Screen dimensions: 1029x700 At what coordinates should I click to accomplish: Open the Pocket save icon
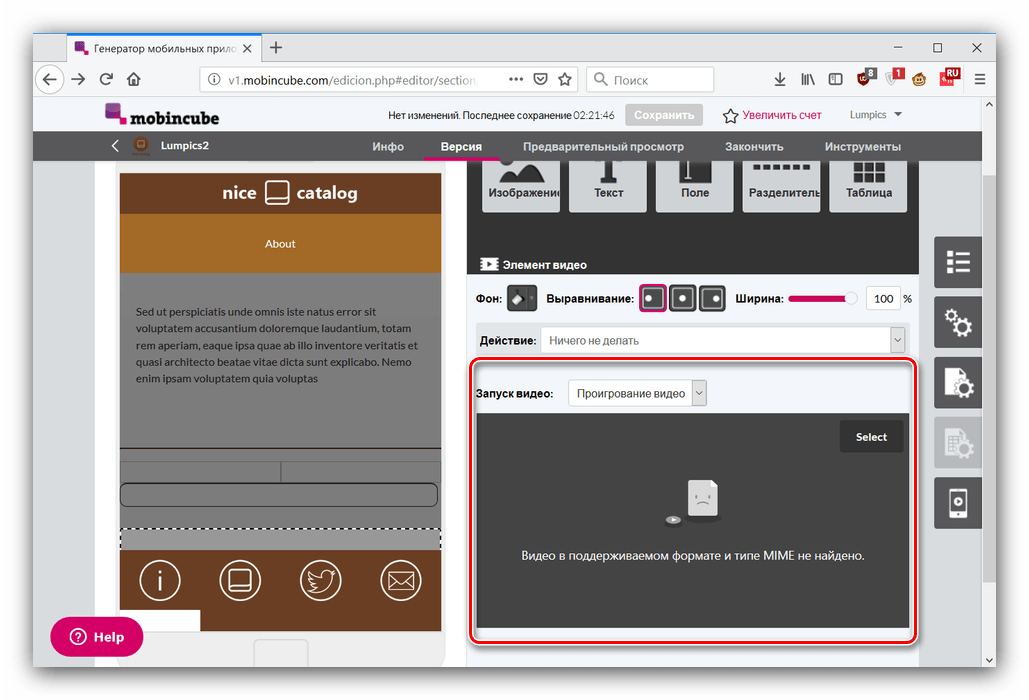click(x=540, y=79)
